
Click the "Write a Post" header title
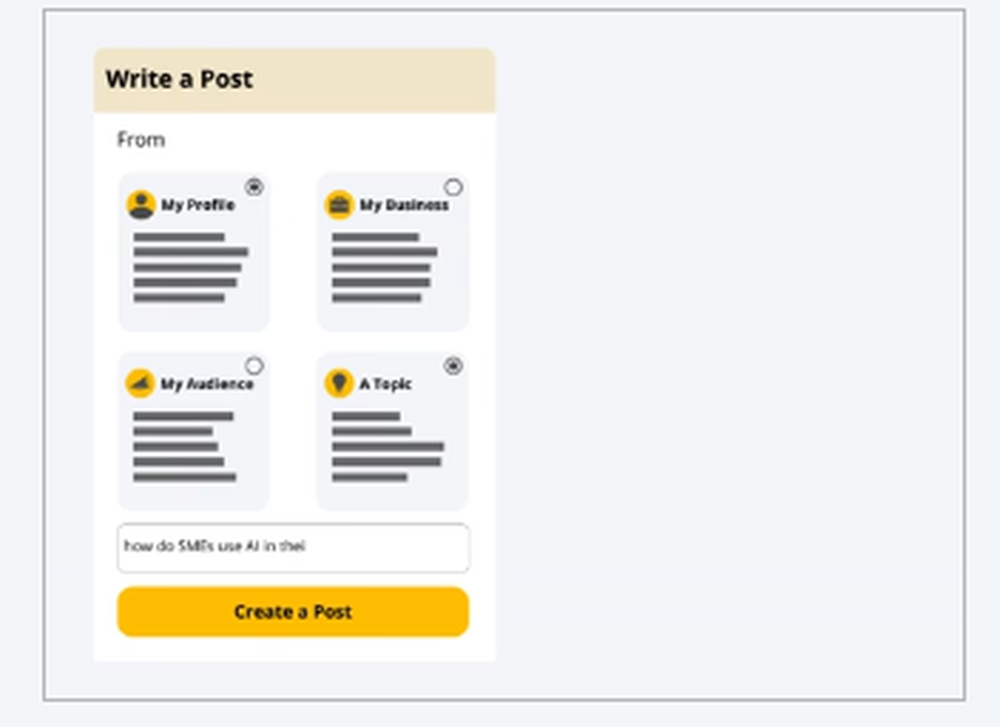click(x=179, y=80)
